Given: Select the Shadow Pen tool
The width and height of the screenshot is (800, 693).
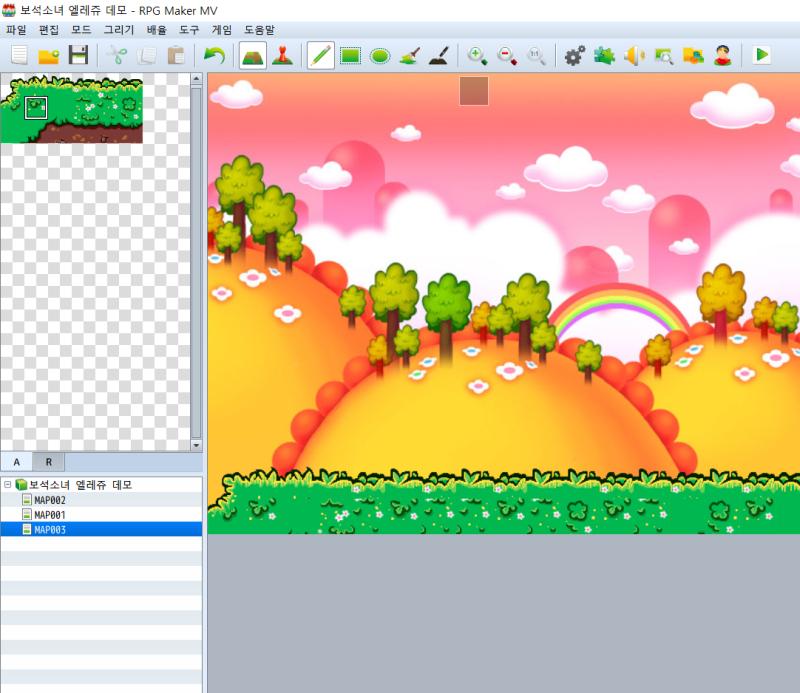Looking at the screenshot, I should pyautogui.click(x=439, y=55).
